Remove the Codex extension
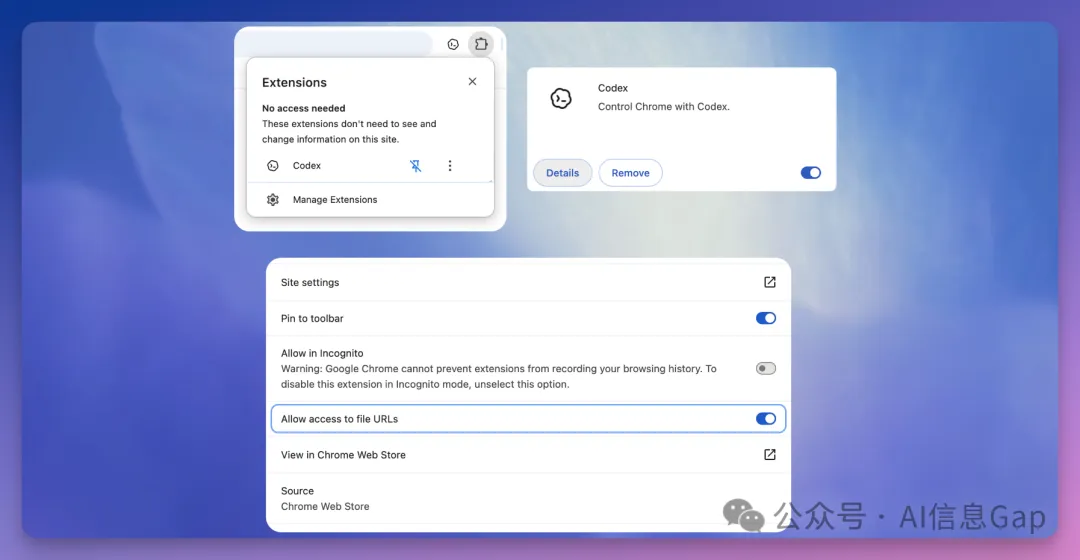Image resolution: width=1080 pixels, height=560 pixels. point(630,173)
